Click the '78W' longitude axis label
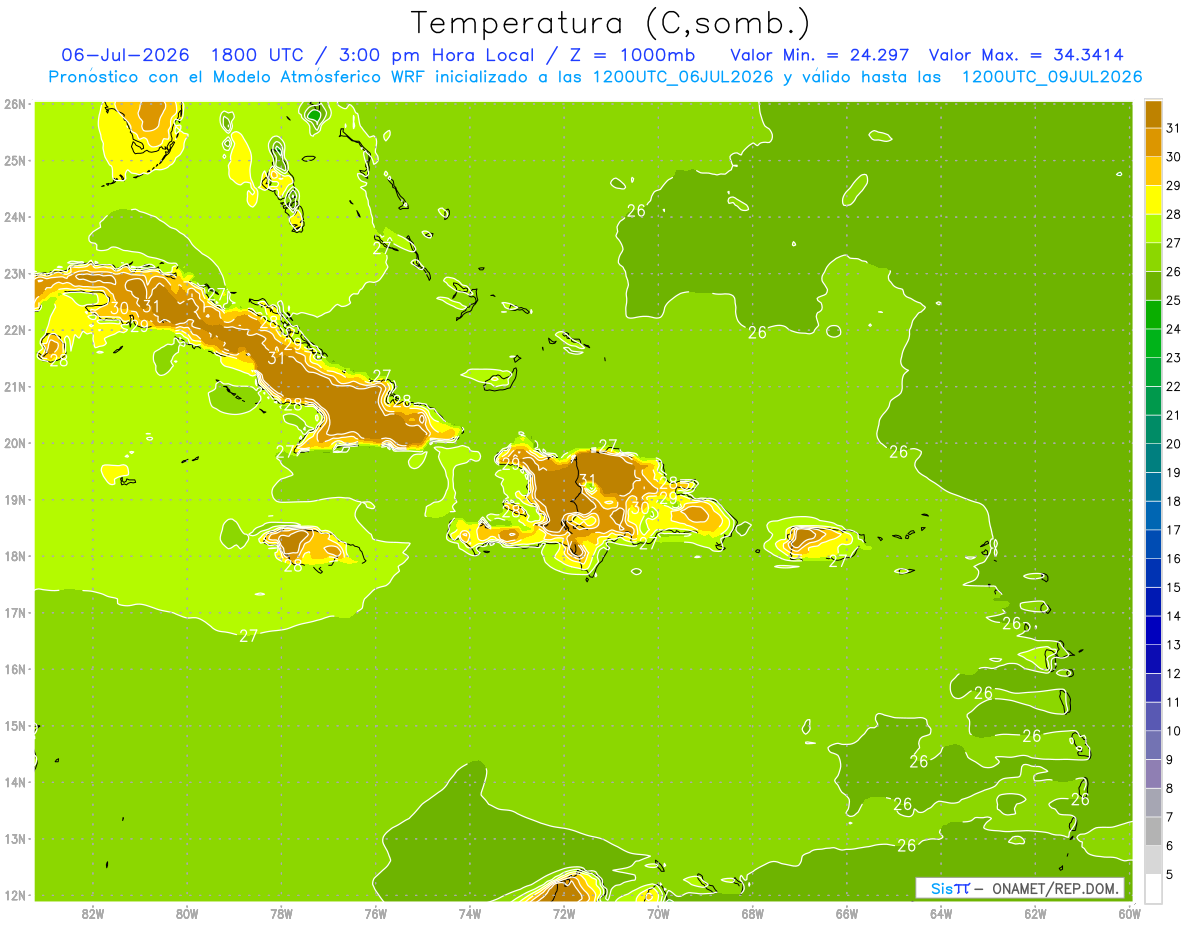The image size is (1200, 927). [x=281, y=913]
